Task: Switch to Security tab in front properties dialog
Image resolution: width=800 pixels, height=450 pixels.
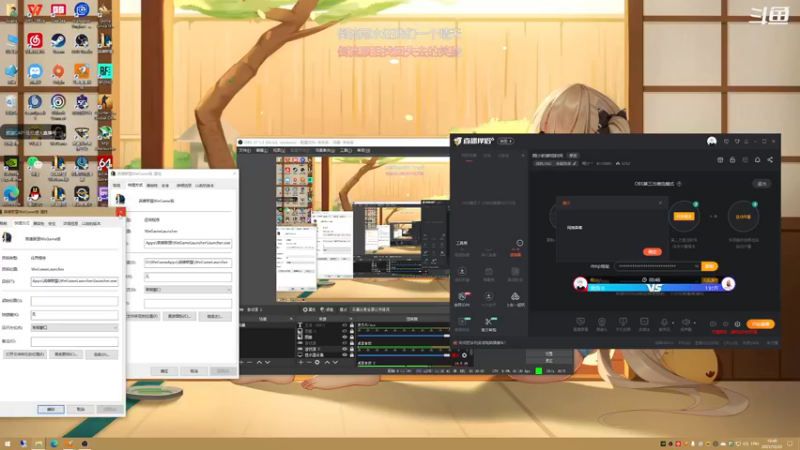Action: pyautogui.click(x=52, y=223)
